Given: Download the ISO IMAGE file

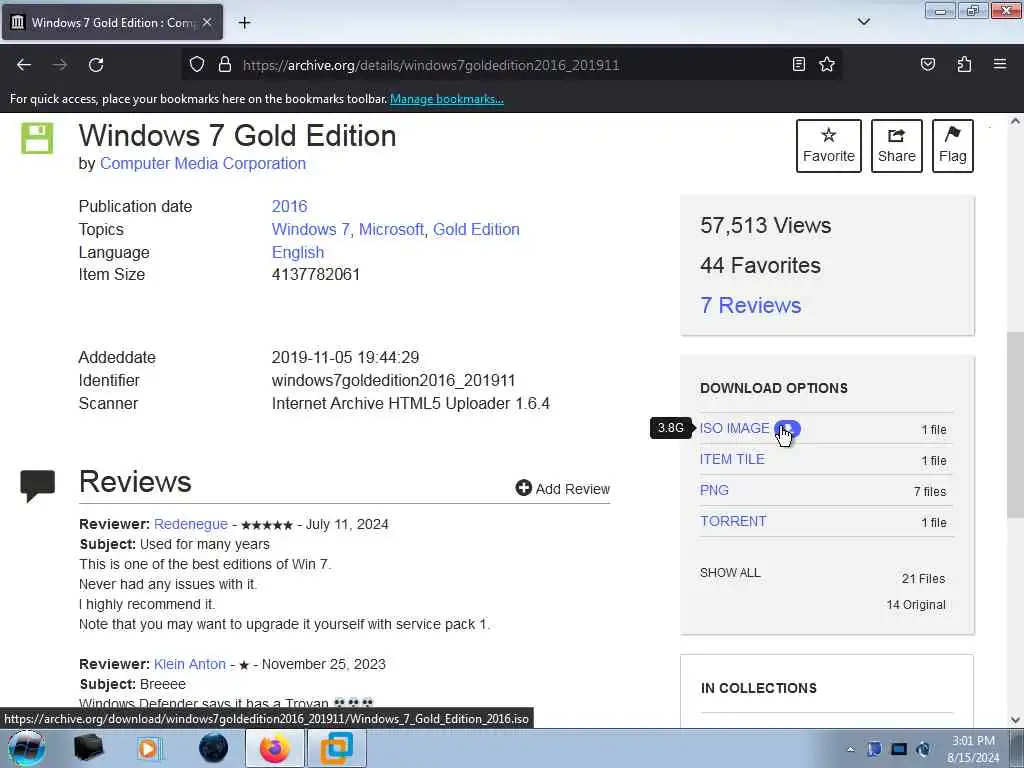Looking at the screenshot, I should tap(735, 428).
